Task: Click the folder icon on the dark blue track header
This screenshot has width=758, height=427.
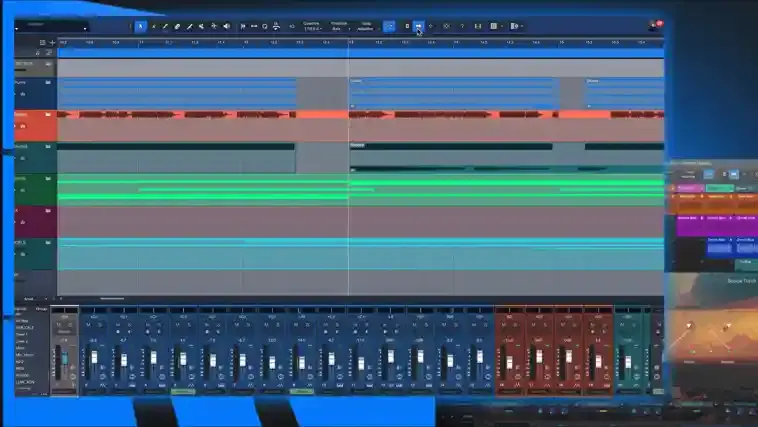Action: point(48,82)
